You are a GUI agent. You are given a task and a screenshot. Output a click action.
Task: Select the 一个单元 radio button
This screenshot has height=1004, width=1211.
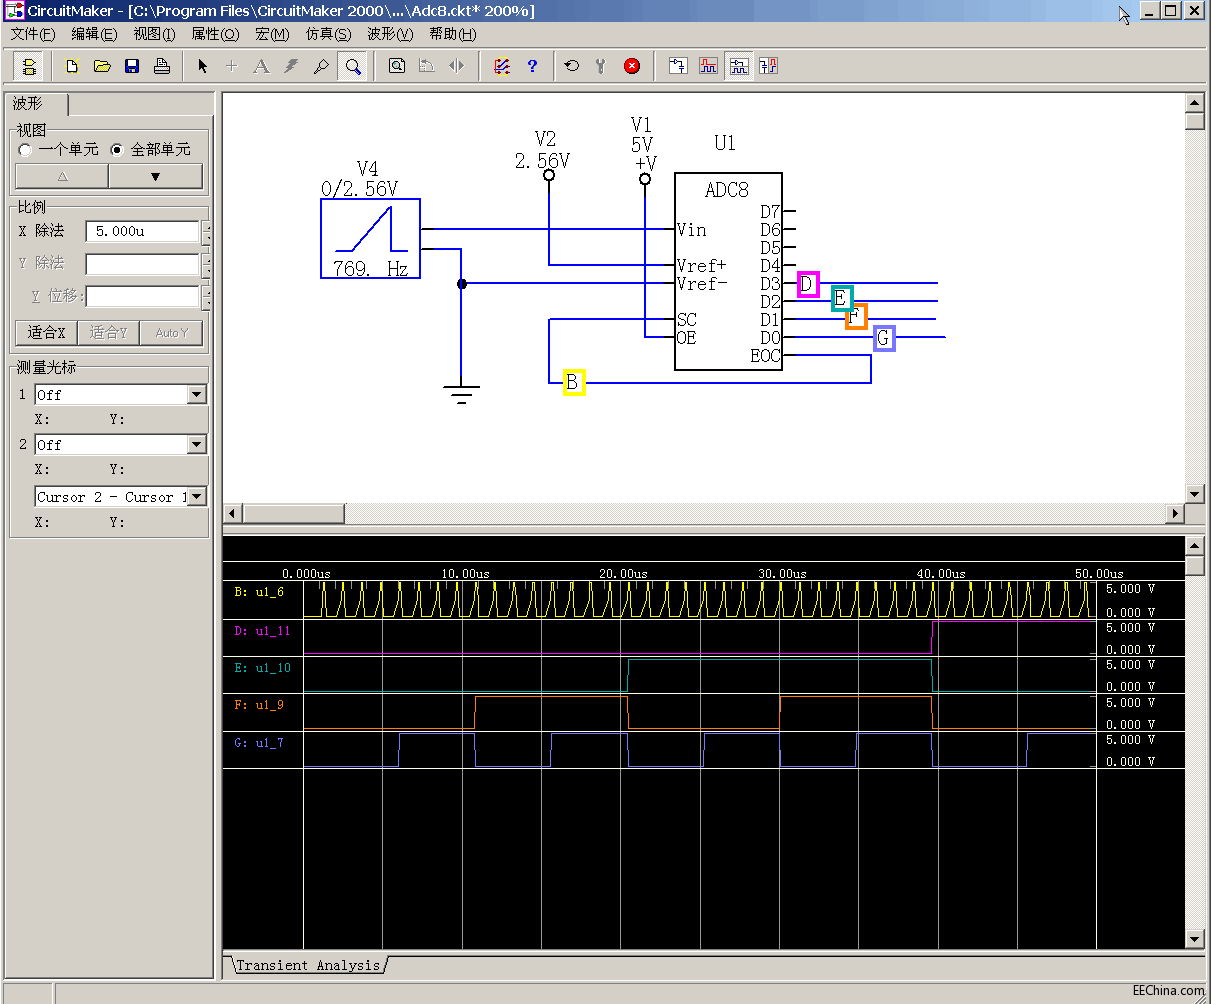point(26,149)
